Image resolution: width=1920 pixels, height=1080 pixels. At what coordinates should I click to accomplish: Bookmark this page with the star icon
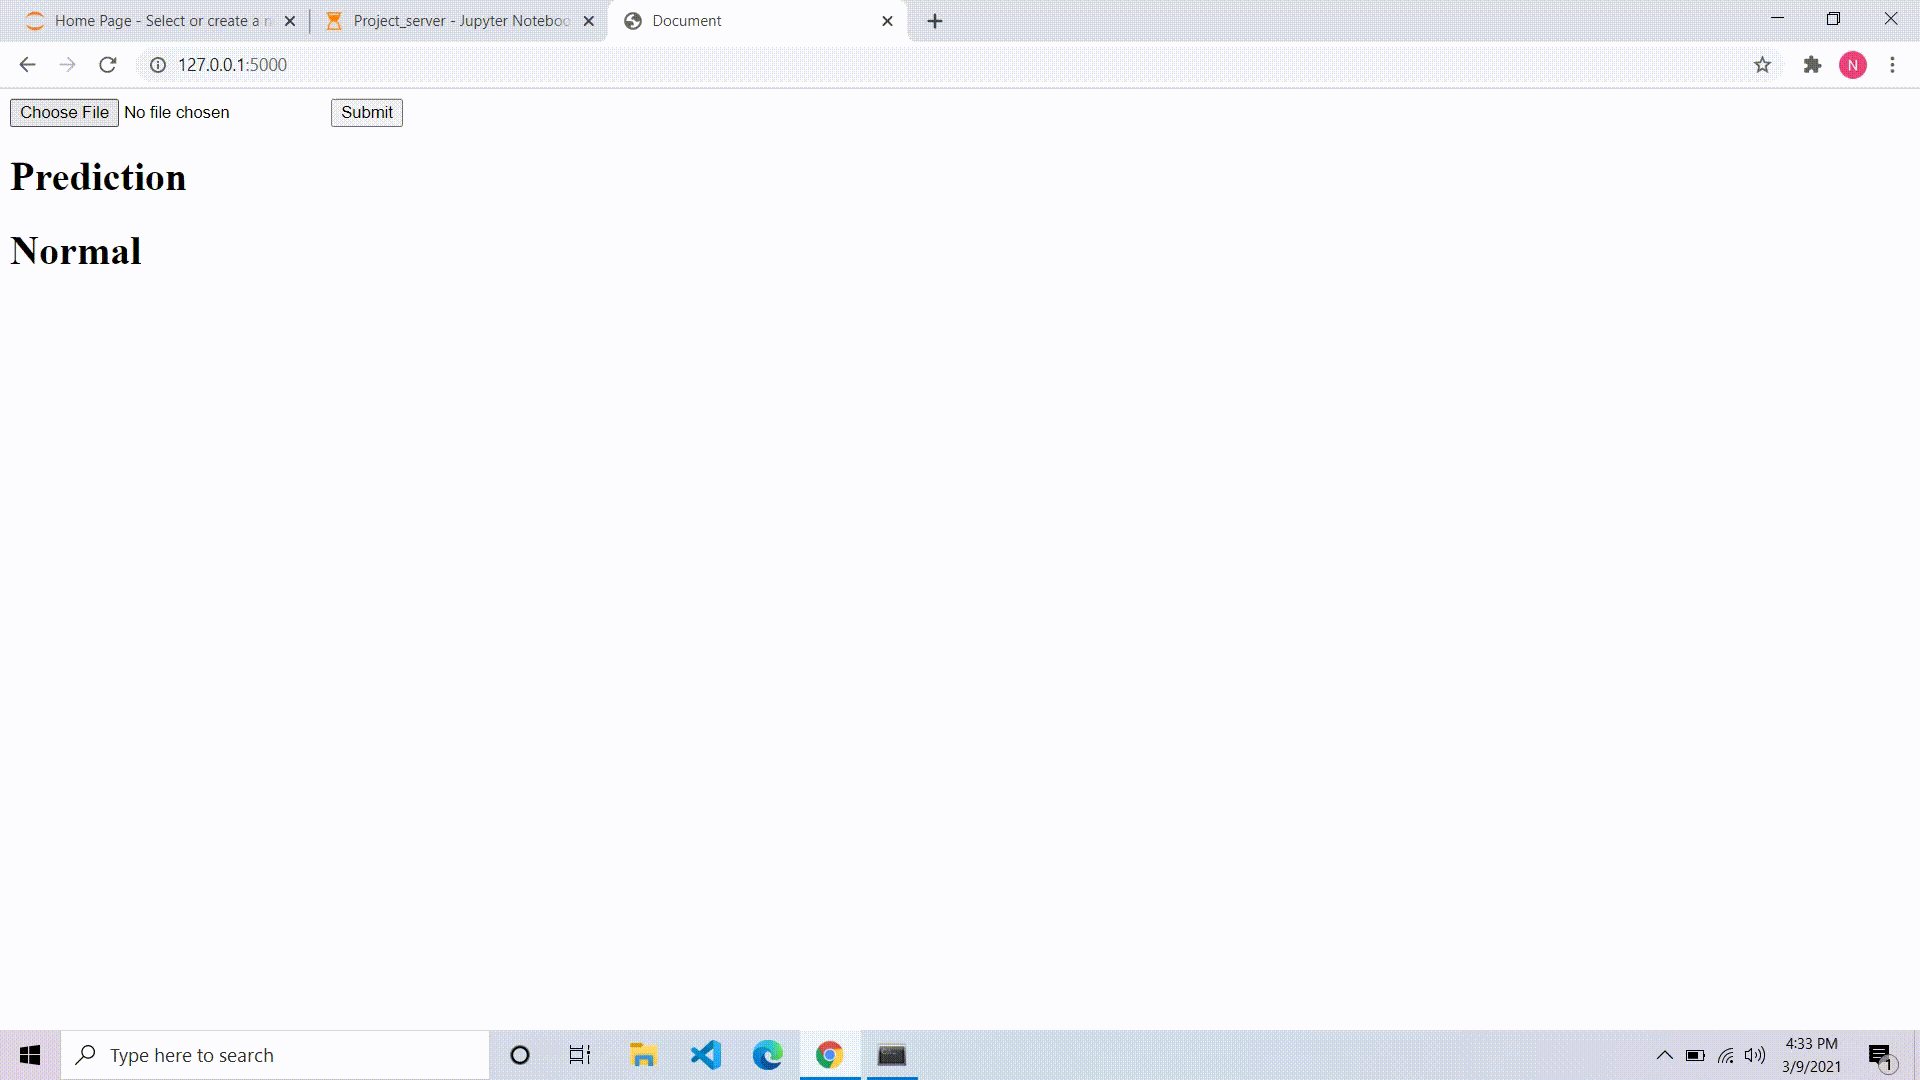[x=1762, y=65]
